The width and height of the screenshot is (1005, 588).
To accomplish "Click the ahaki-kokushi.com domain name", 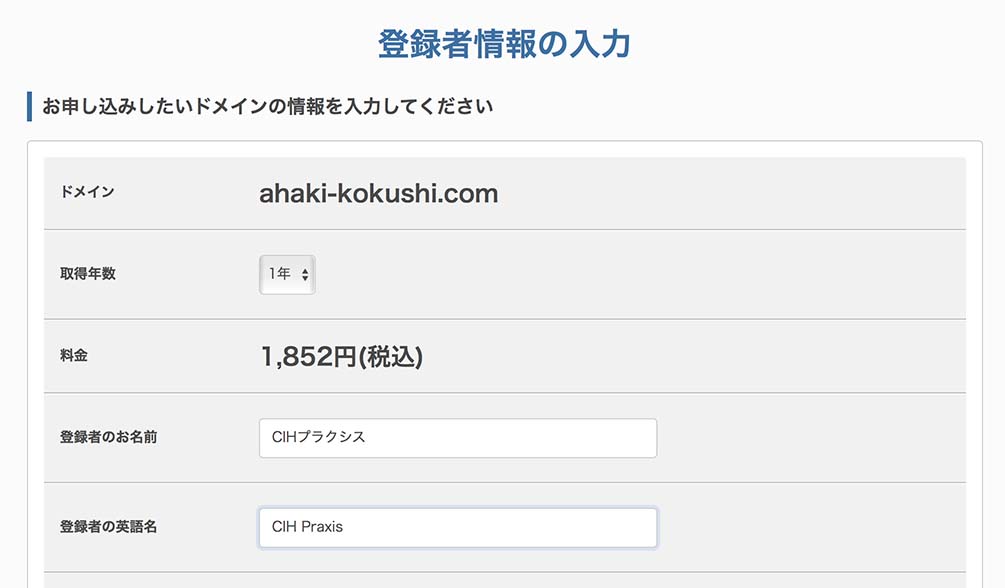I will 378,193.
